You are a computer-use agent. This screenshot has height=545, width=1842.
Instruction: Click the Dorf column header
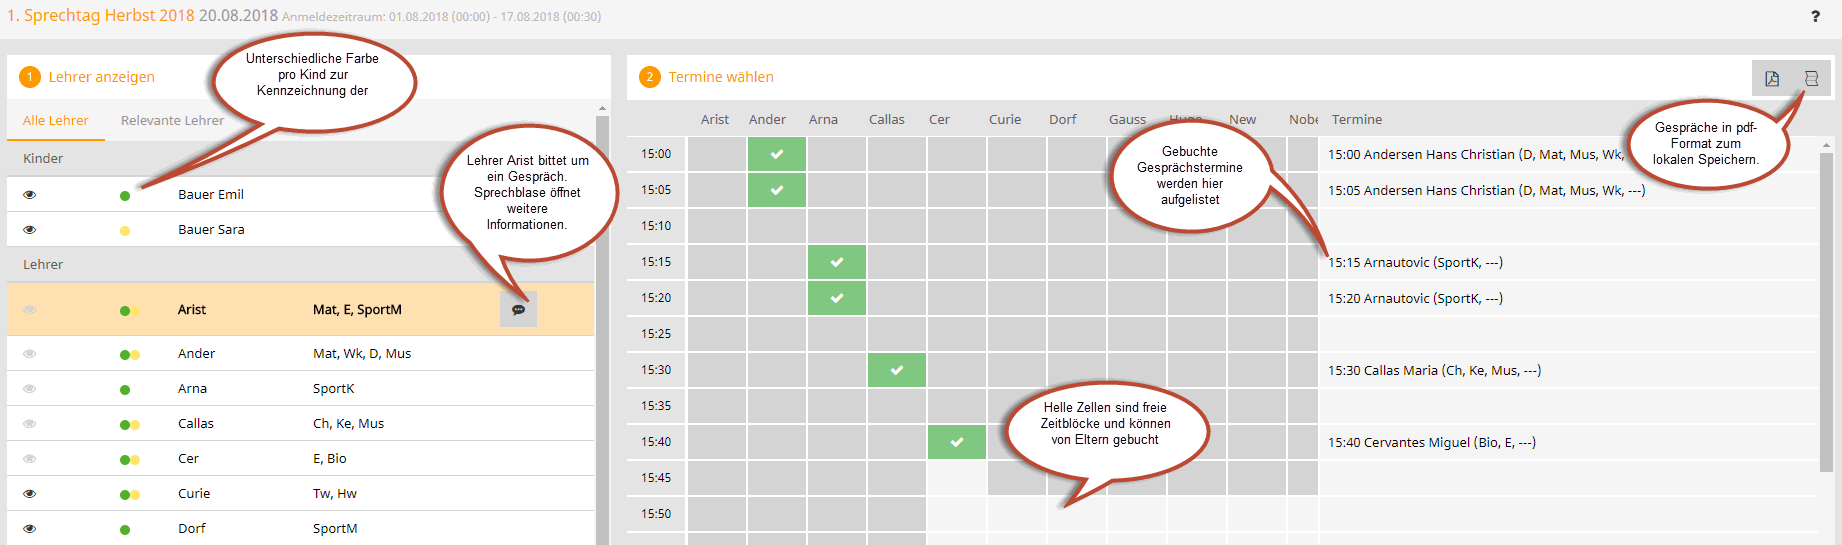[1063, 119]
